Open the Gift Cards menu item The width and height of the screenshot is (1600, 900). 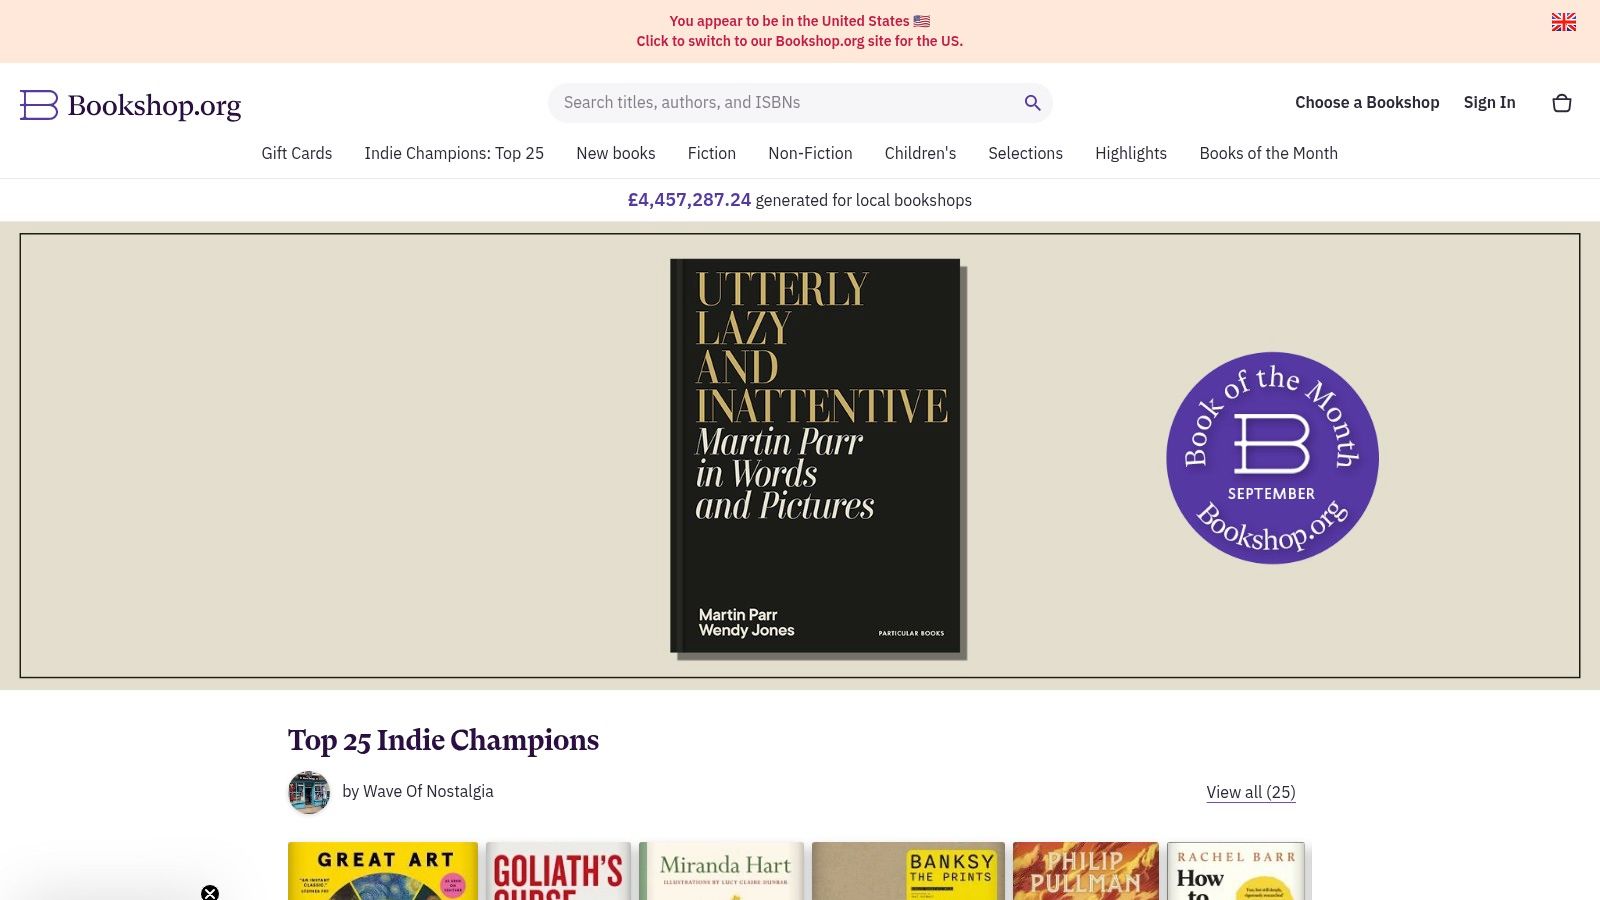[x=297, y=153]
